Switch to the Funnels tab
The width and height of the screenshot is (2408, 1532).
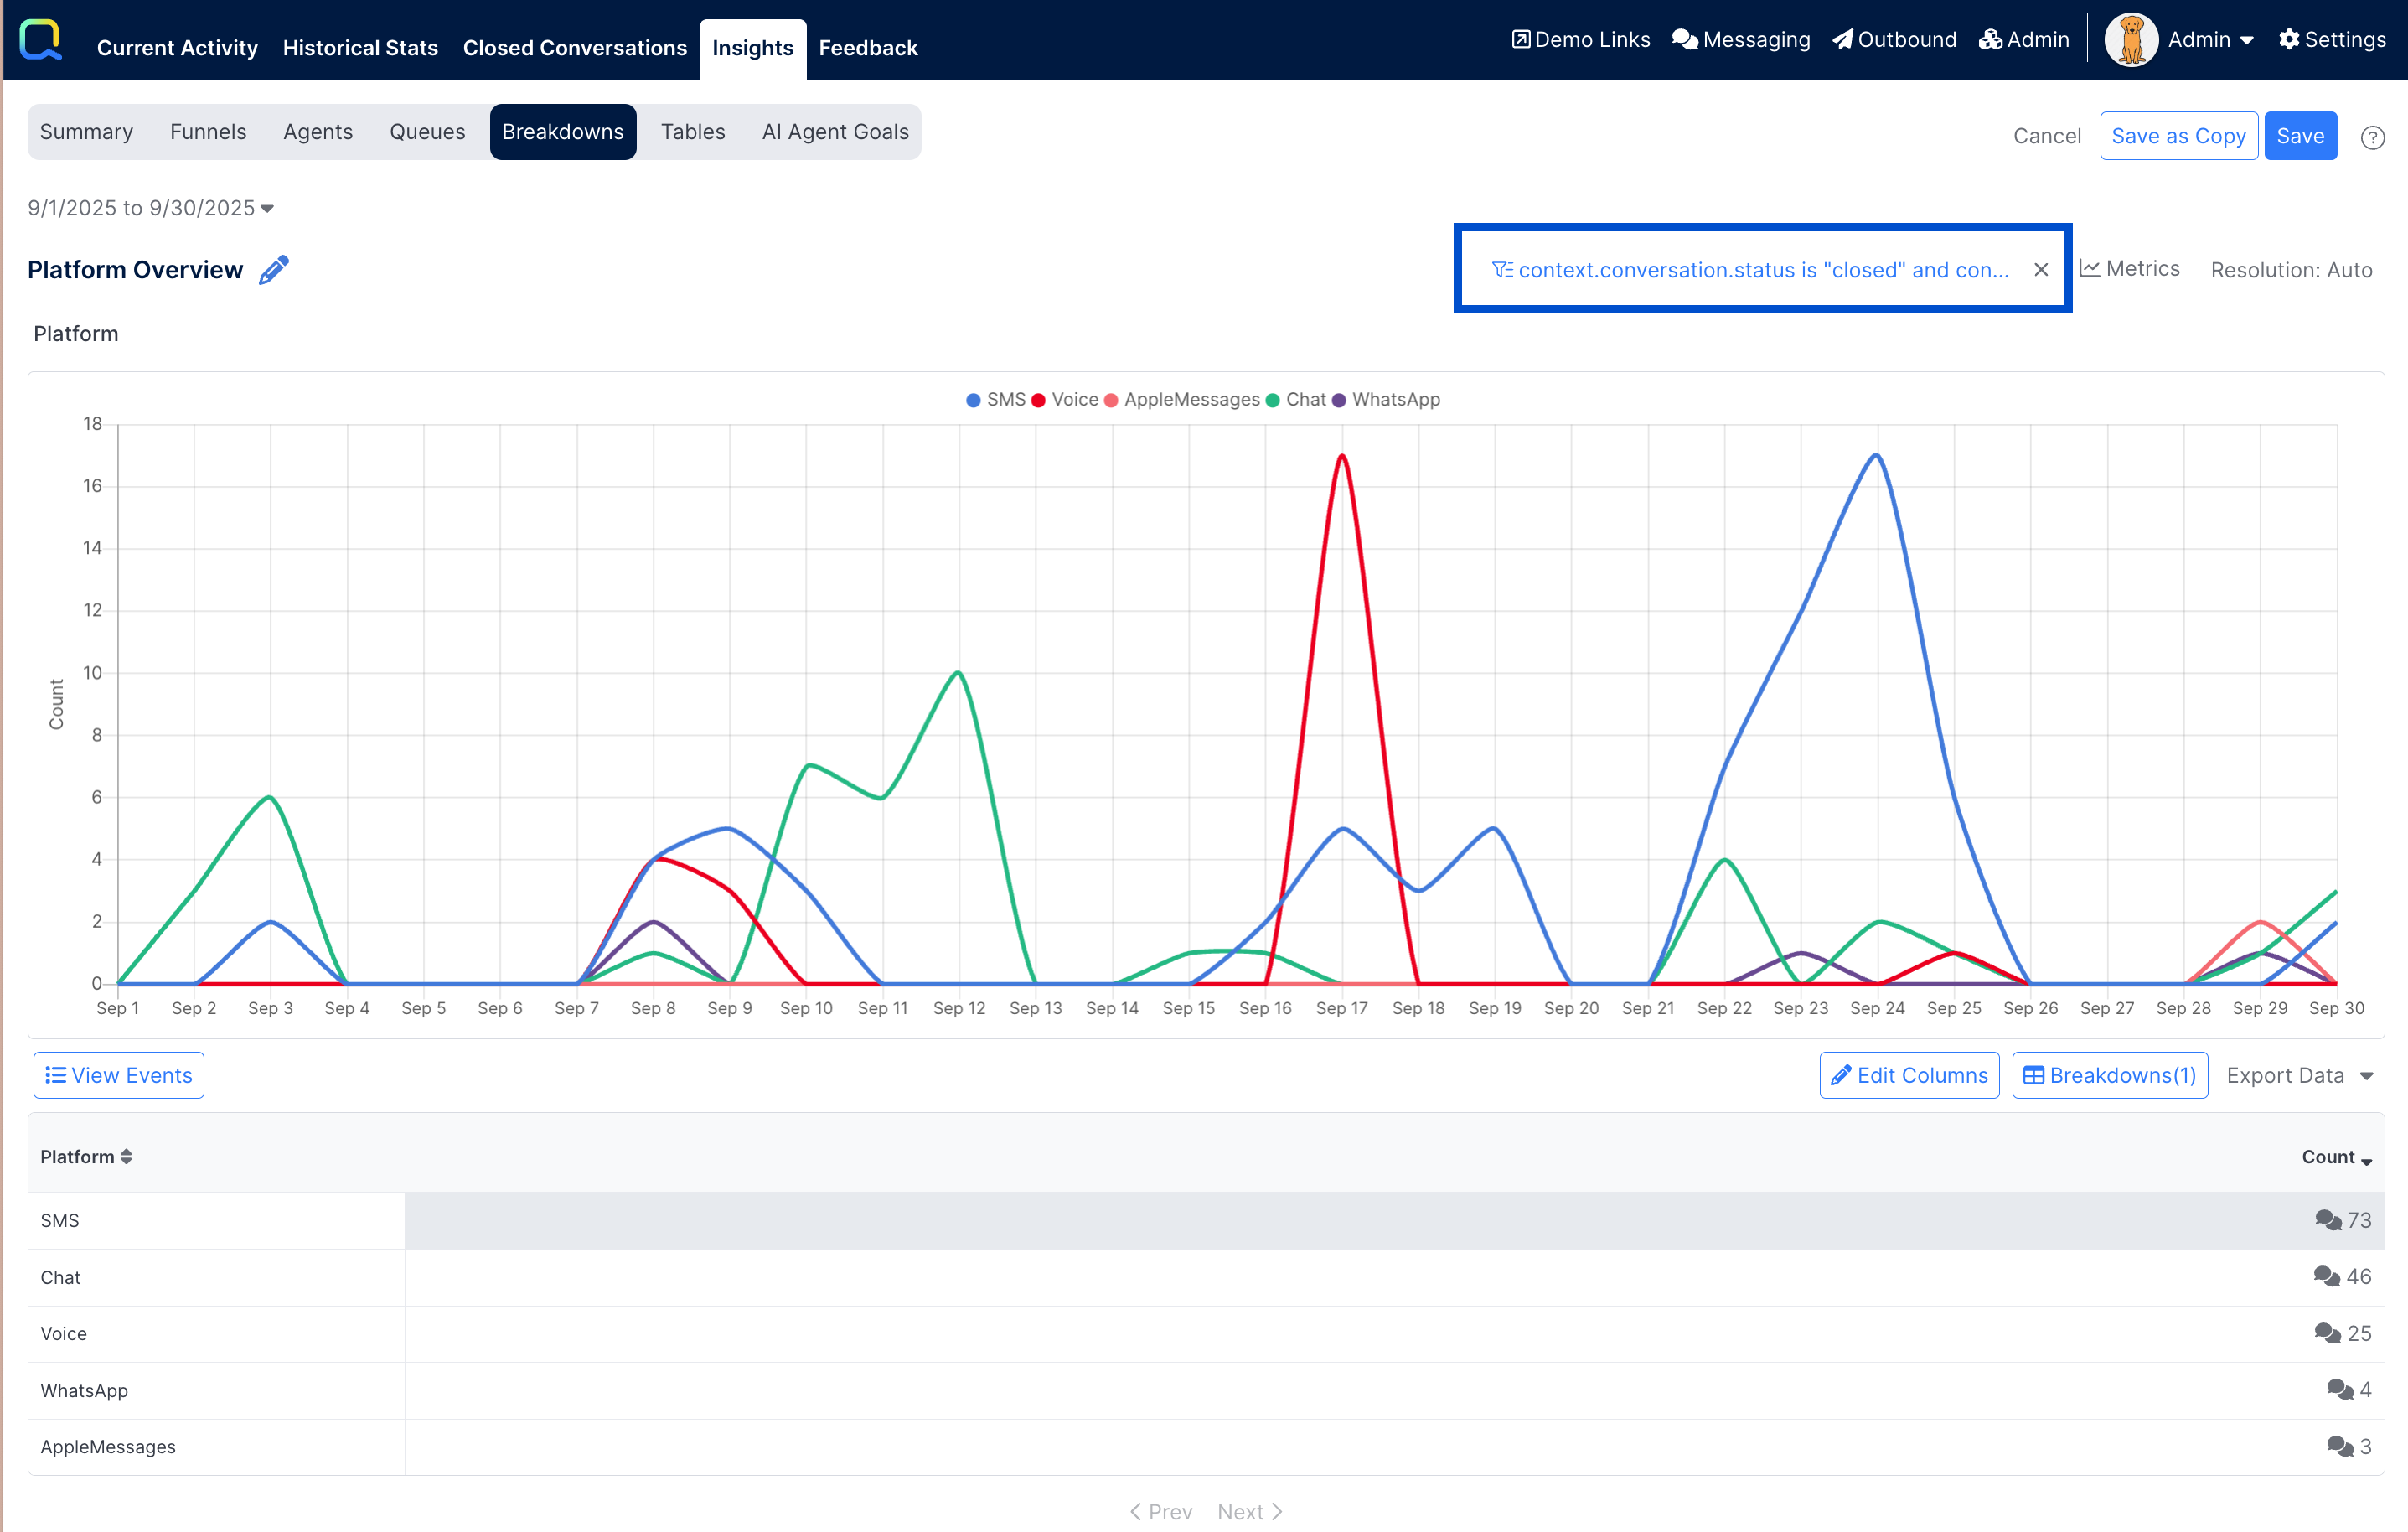(208, 132)
